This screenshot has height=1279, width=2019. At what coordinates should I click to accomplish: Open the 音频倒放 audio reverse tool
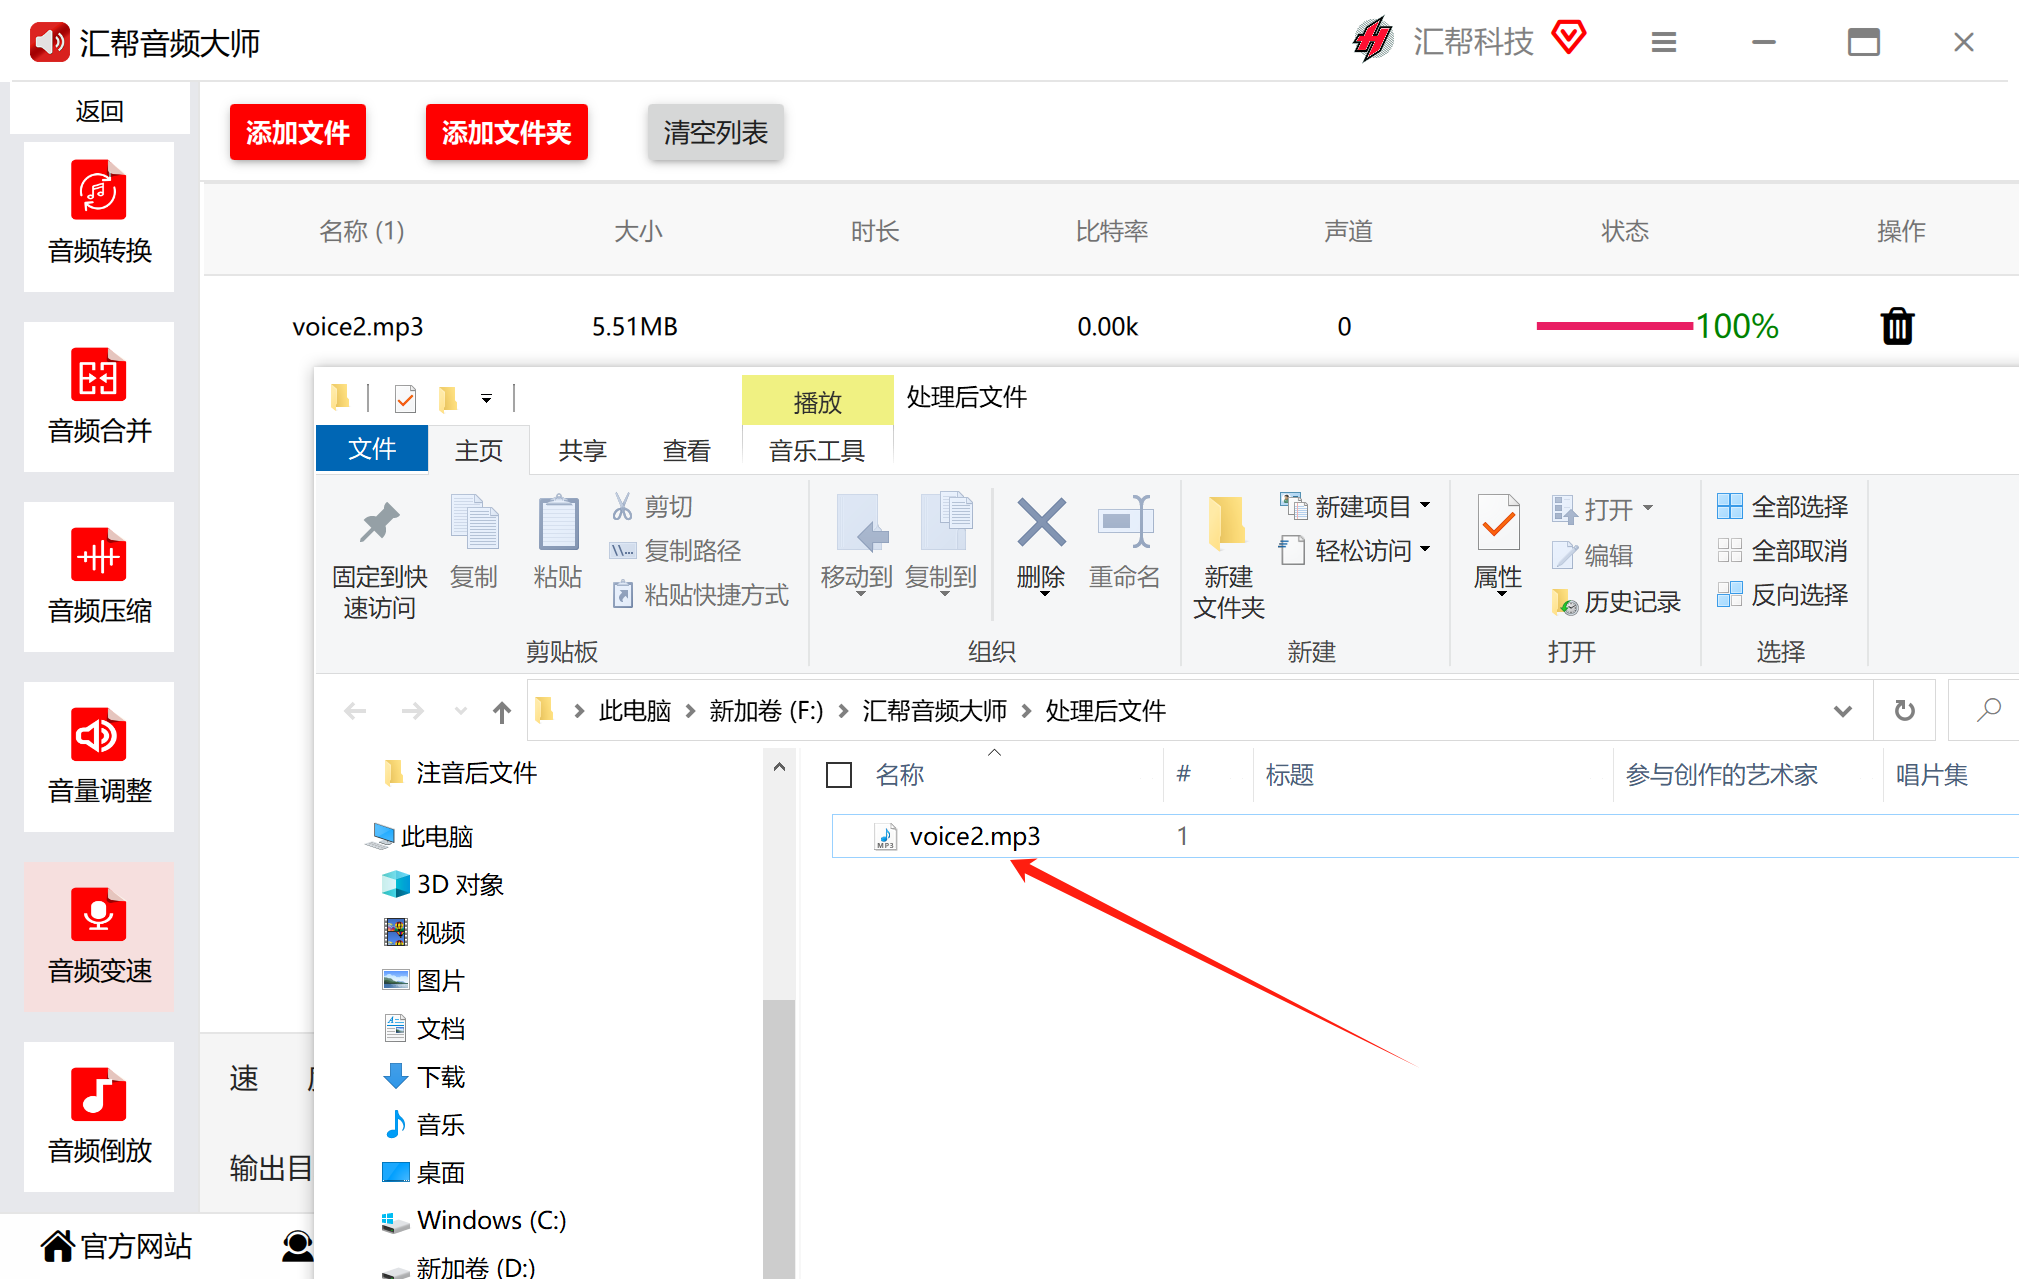[99, 1116]
